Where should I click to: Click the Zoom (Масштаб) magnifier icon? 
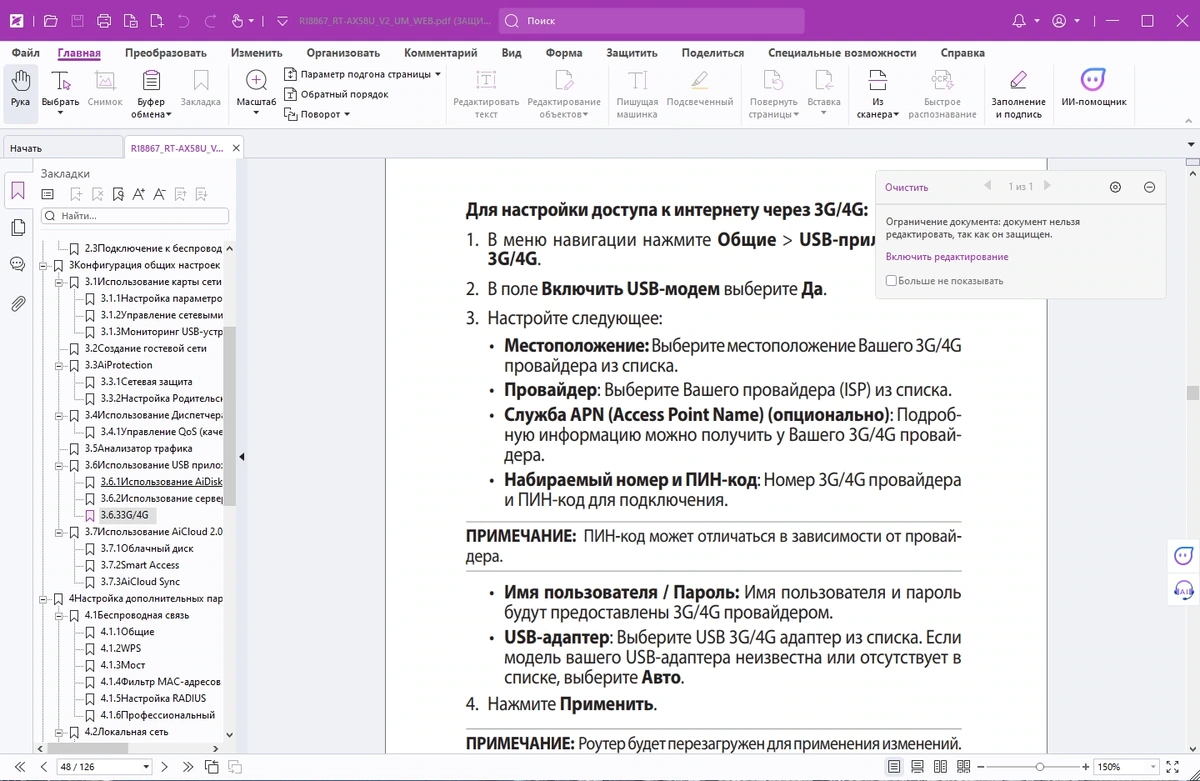tap(257, 82)
